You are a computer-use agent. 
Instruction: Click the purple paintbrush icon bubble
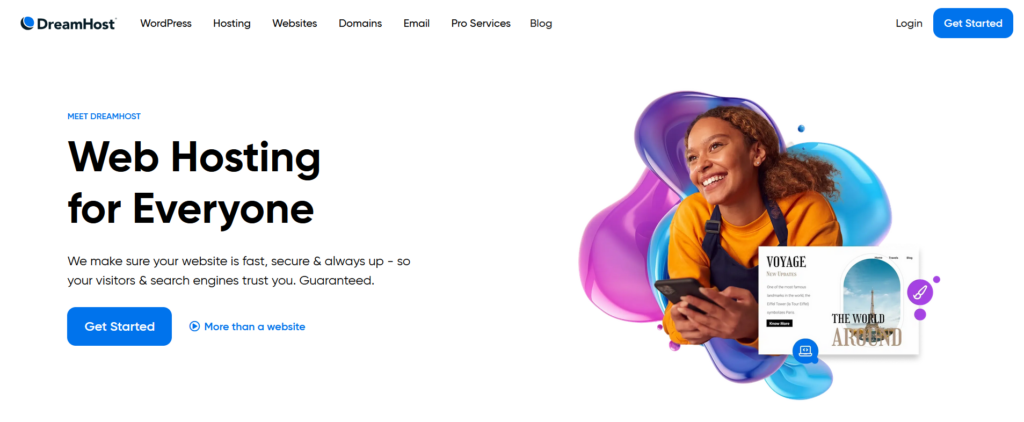[x=920, y=292]
